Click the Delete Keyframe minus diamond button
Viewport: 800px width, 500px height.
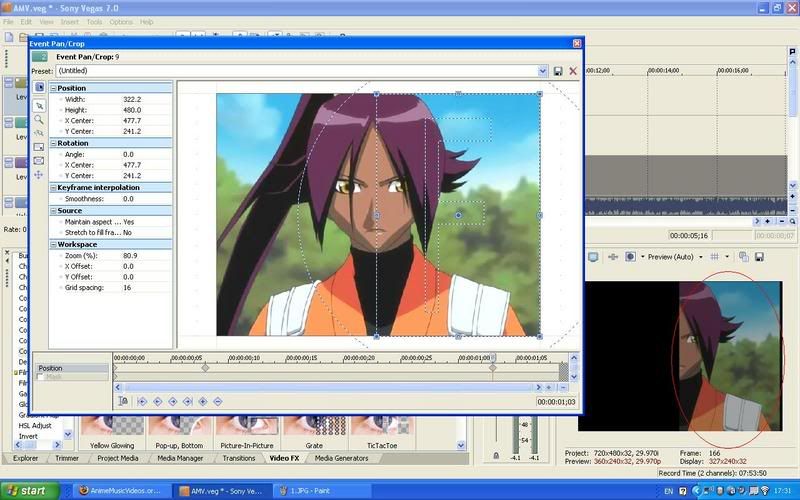point(217,402)
